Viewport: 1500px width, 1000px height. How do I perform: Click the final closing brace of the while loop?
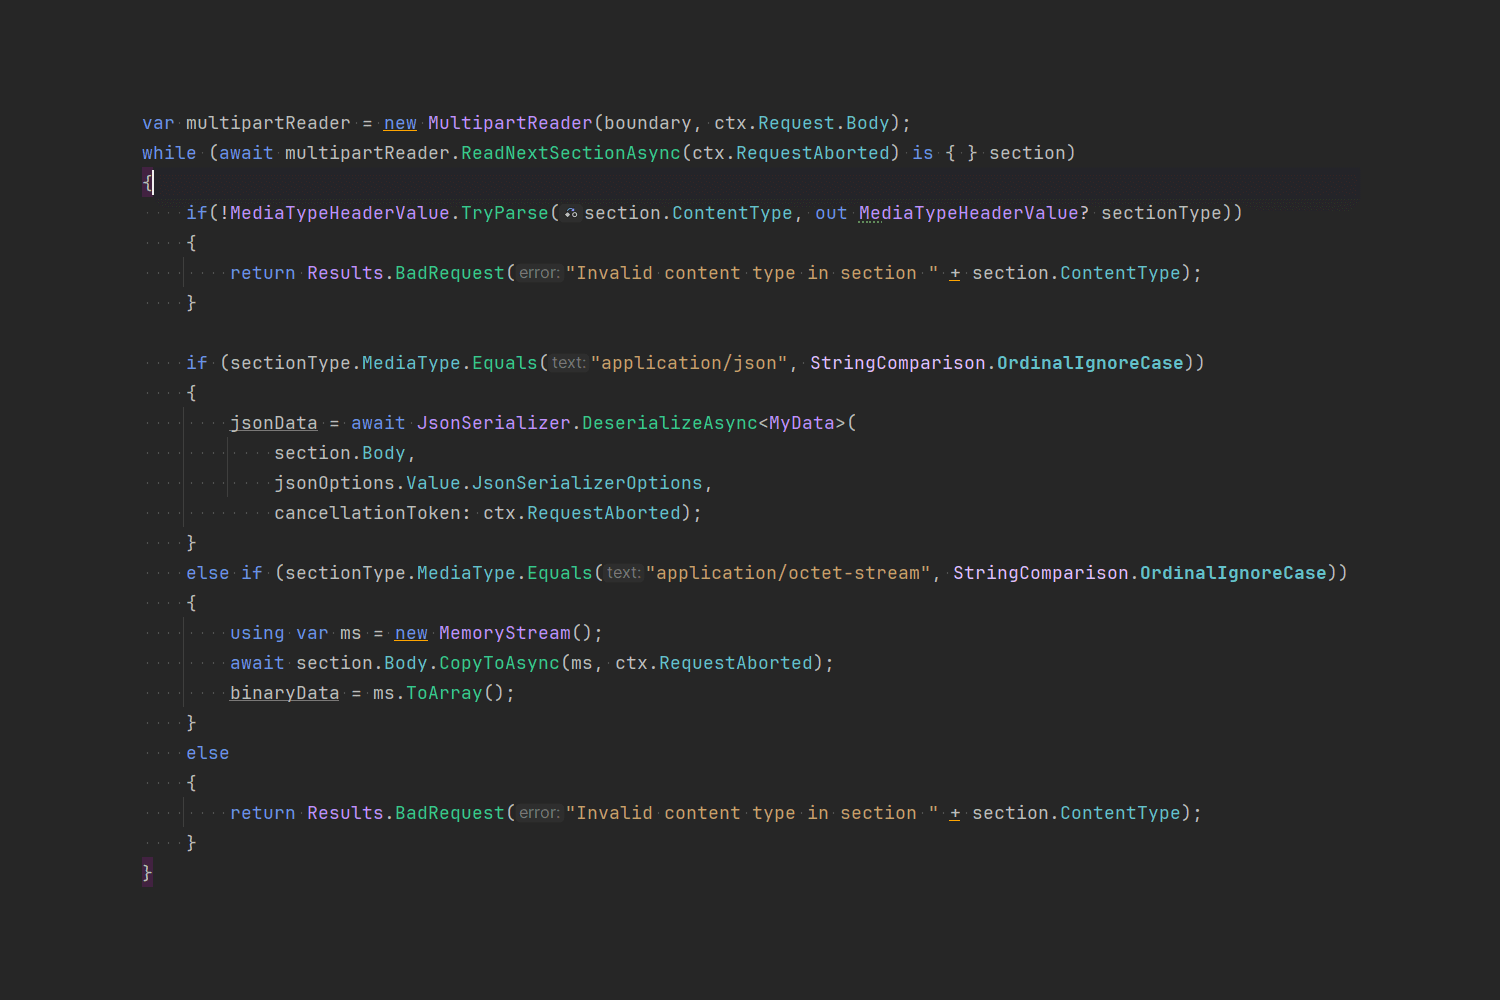[x=146, y=872]
